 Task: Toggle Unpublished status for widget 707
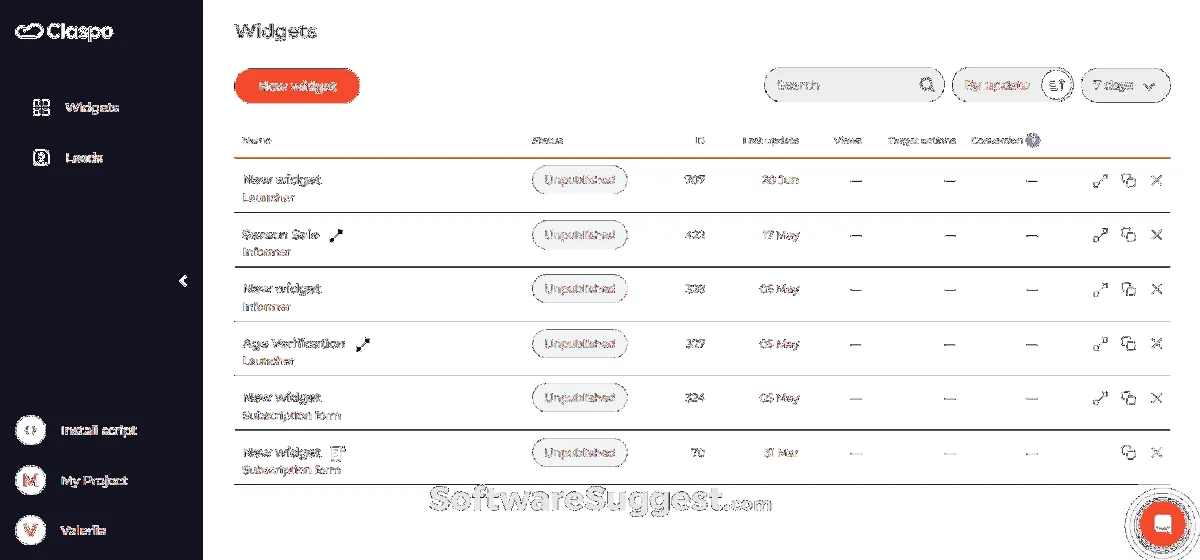click(x=579, y=181)
